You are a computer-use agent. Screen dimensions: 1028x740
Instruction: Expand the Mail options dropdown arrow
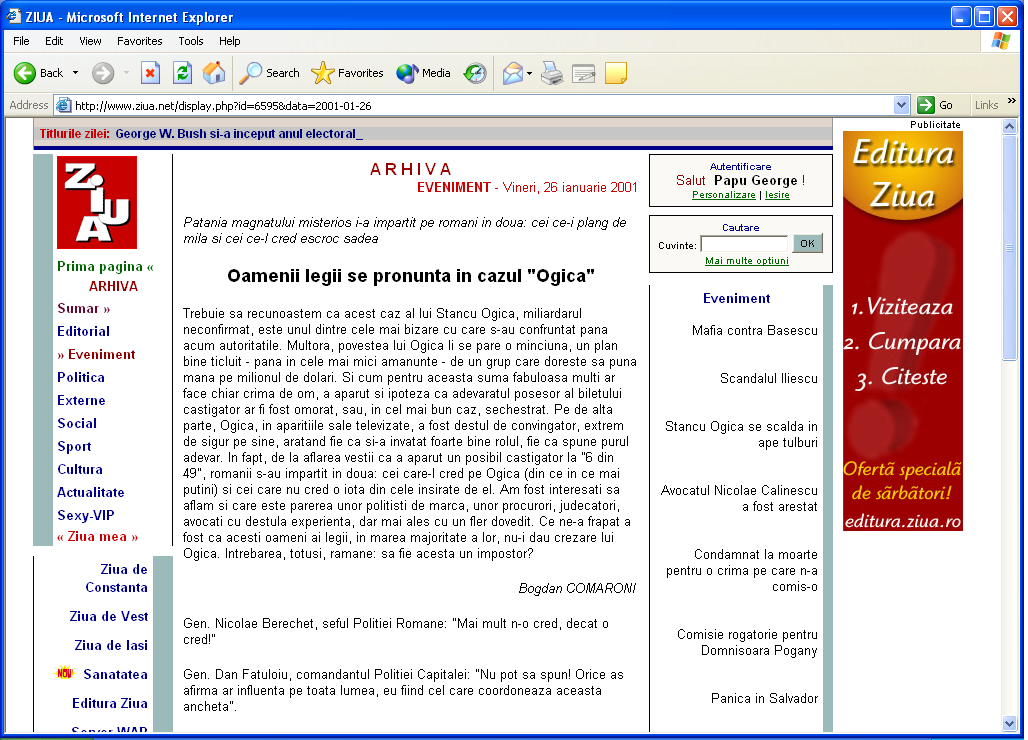(x=529, y=73)
